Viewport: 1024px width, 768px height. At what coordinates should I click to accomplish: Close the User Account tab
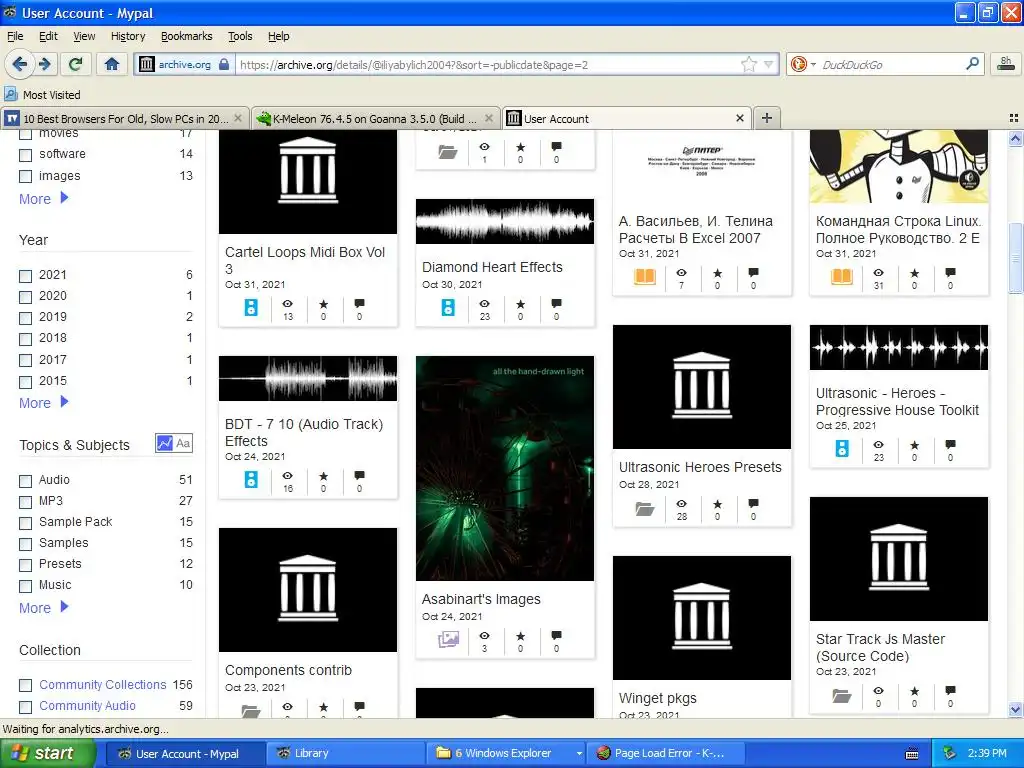(x=740, y=118)
